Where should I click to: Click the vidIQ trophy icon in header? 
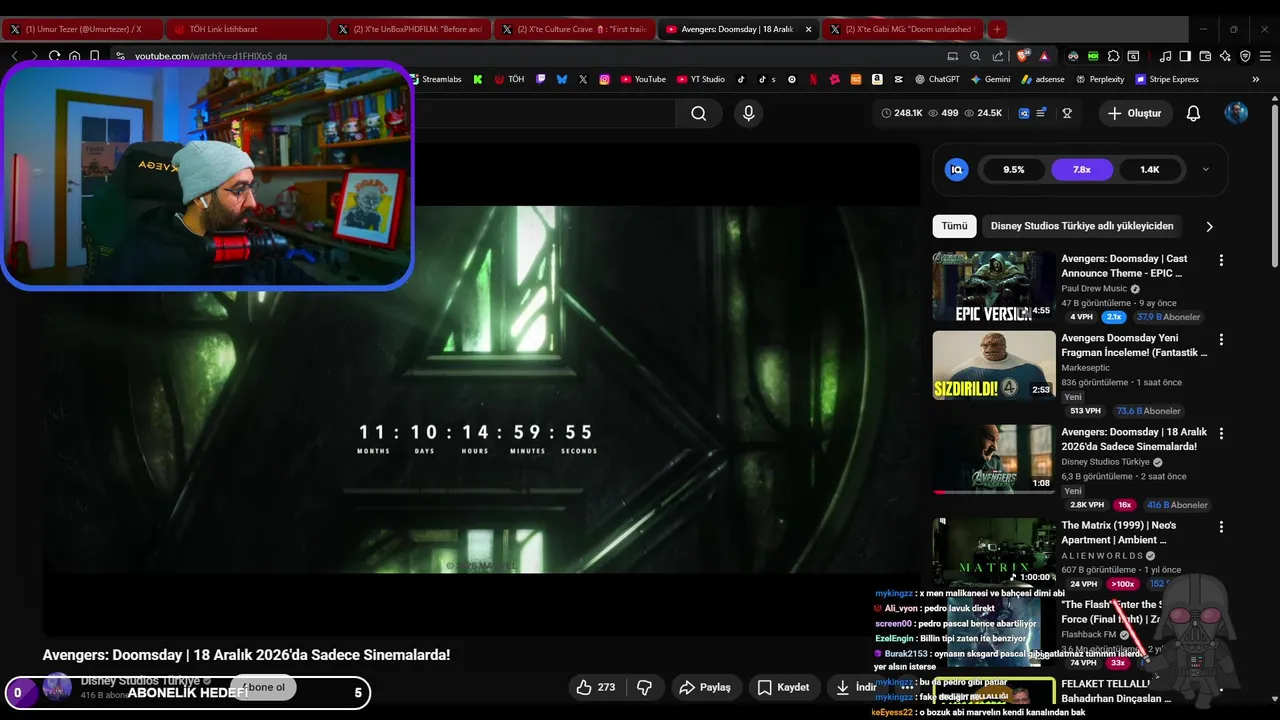[x=1067, y=113]
